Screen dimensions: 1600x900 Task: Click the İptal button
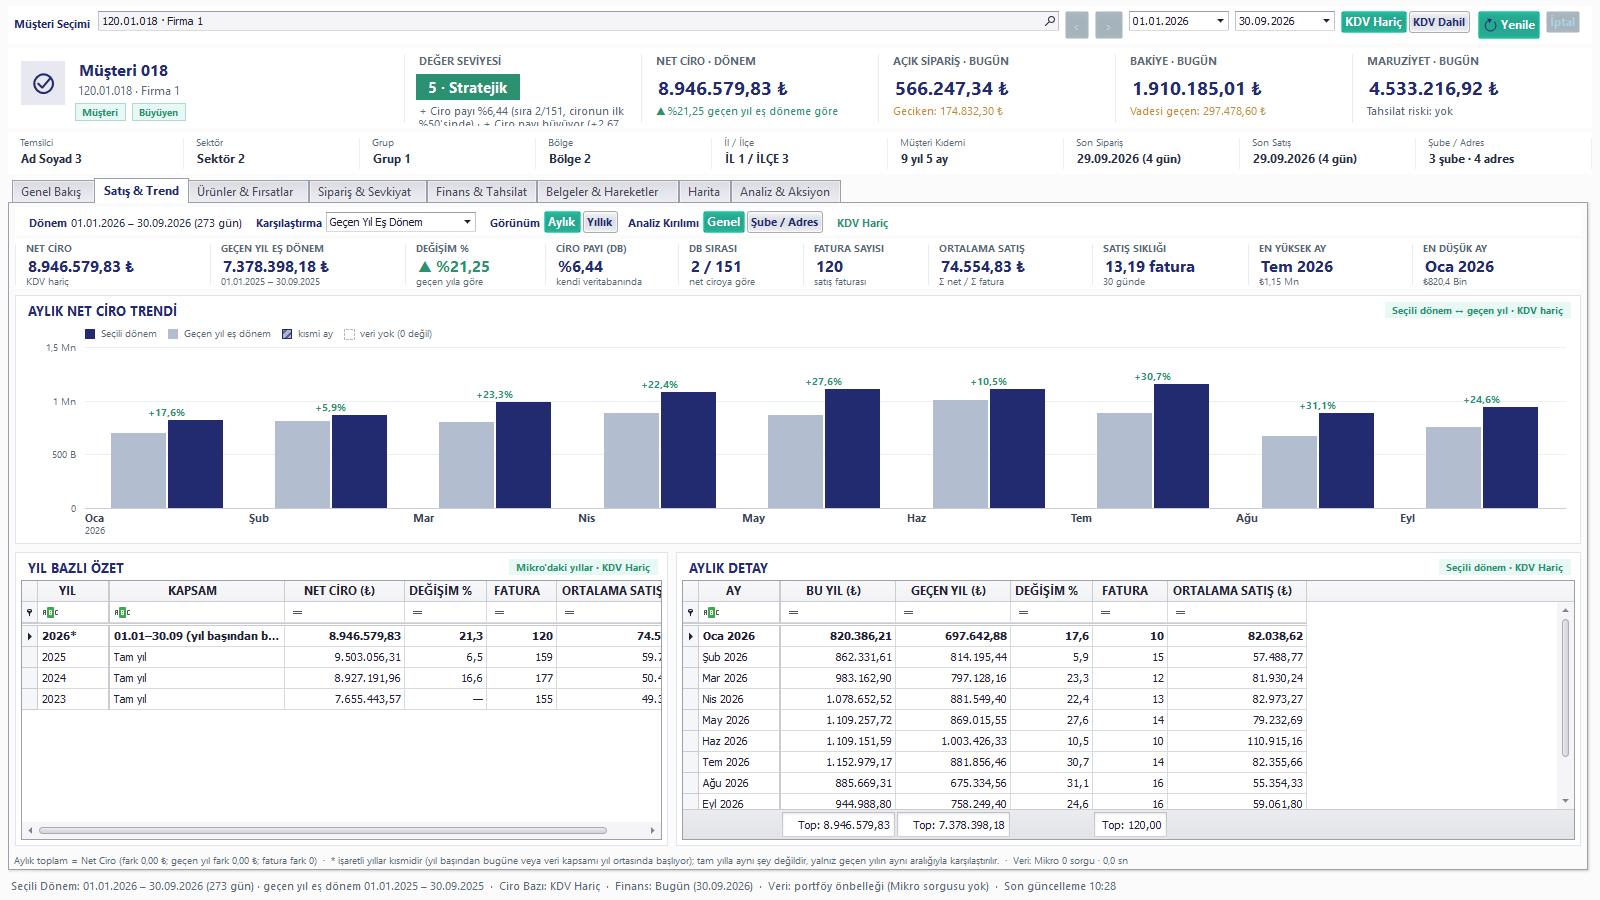coord(1563,22)
